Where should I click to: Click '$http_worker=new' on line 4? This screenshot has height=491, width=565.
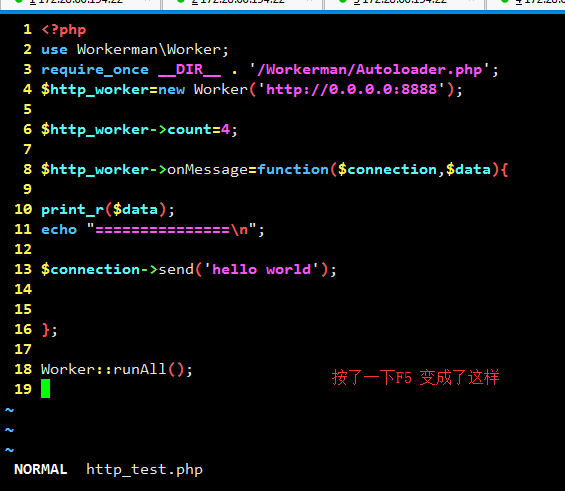pyautogui.click(x=113, y=90)
